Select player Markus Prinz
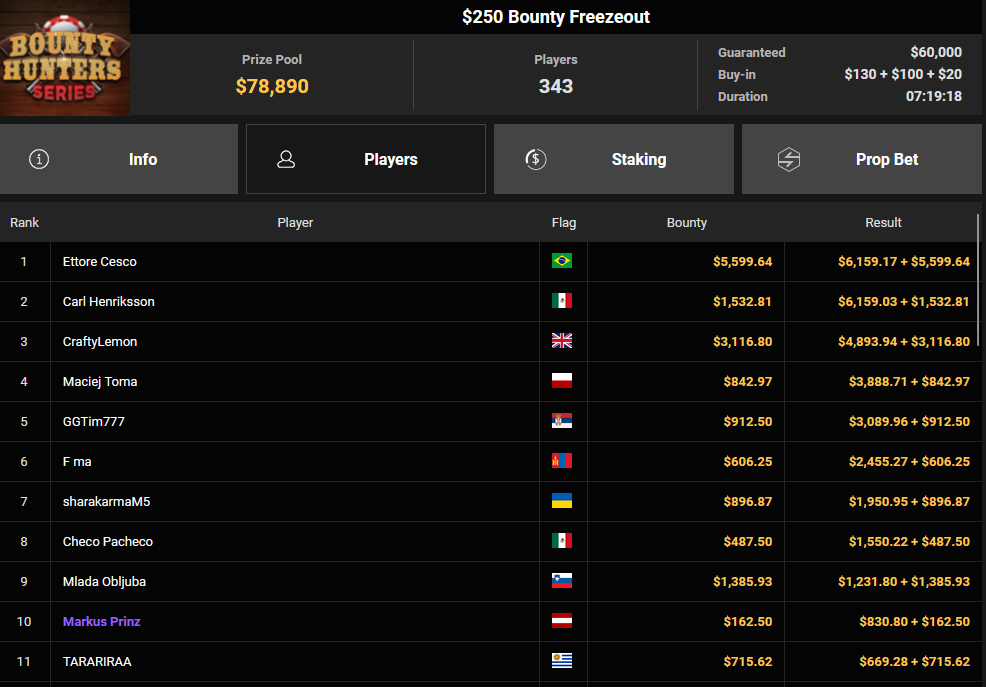986x687 pixels. point(101,621)
